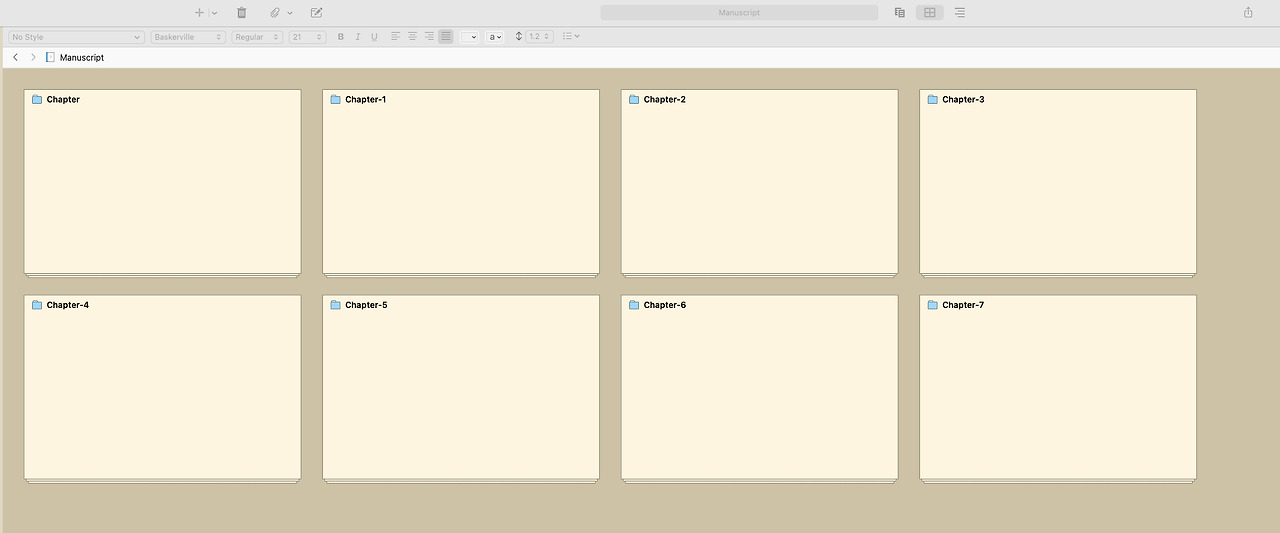Image resolution: width=1280 pixels, height=533 pixels.
Task: Click the folder icon on Chapter card
Action: coord(37,100)
